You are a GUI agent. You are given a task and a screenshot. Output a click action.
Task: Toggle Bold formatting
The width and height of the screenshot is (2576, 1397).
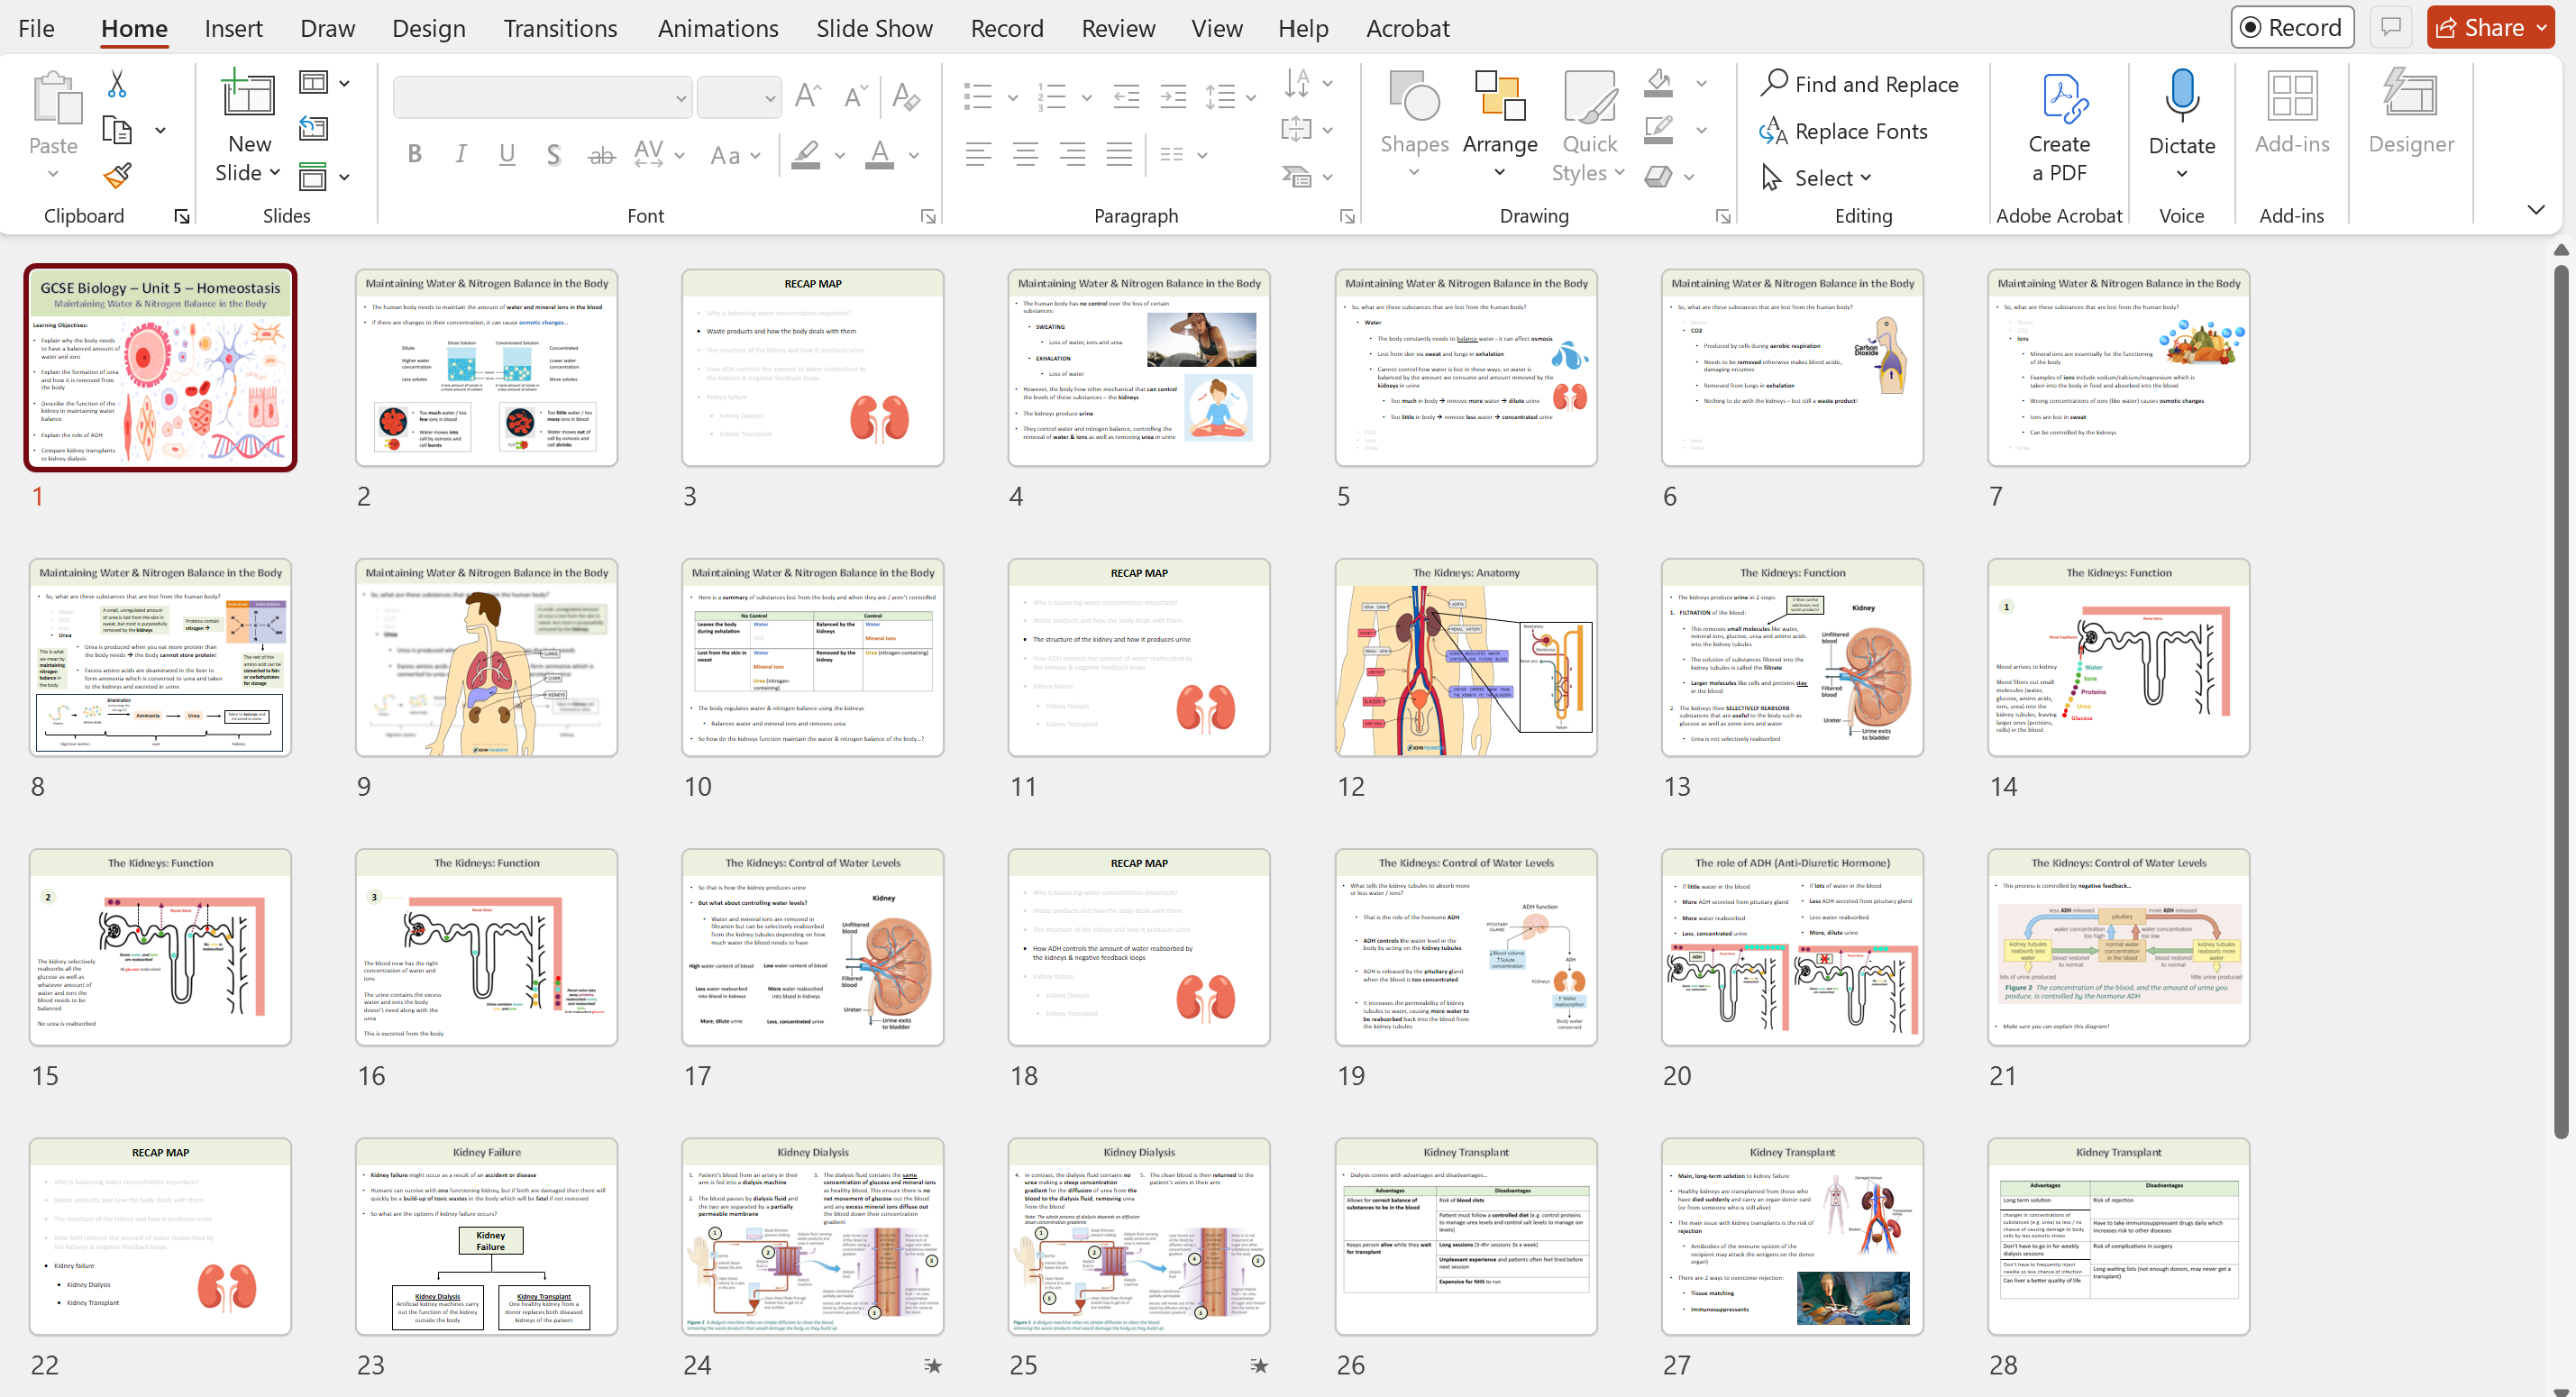click(x=414, y=154)
